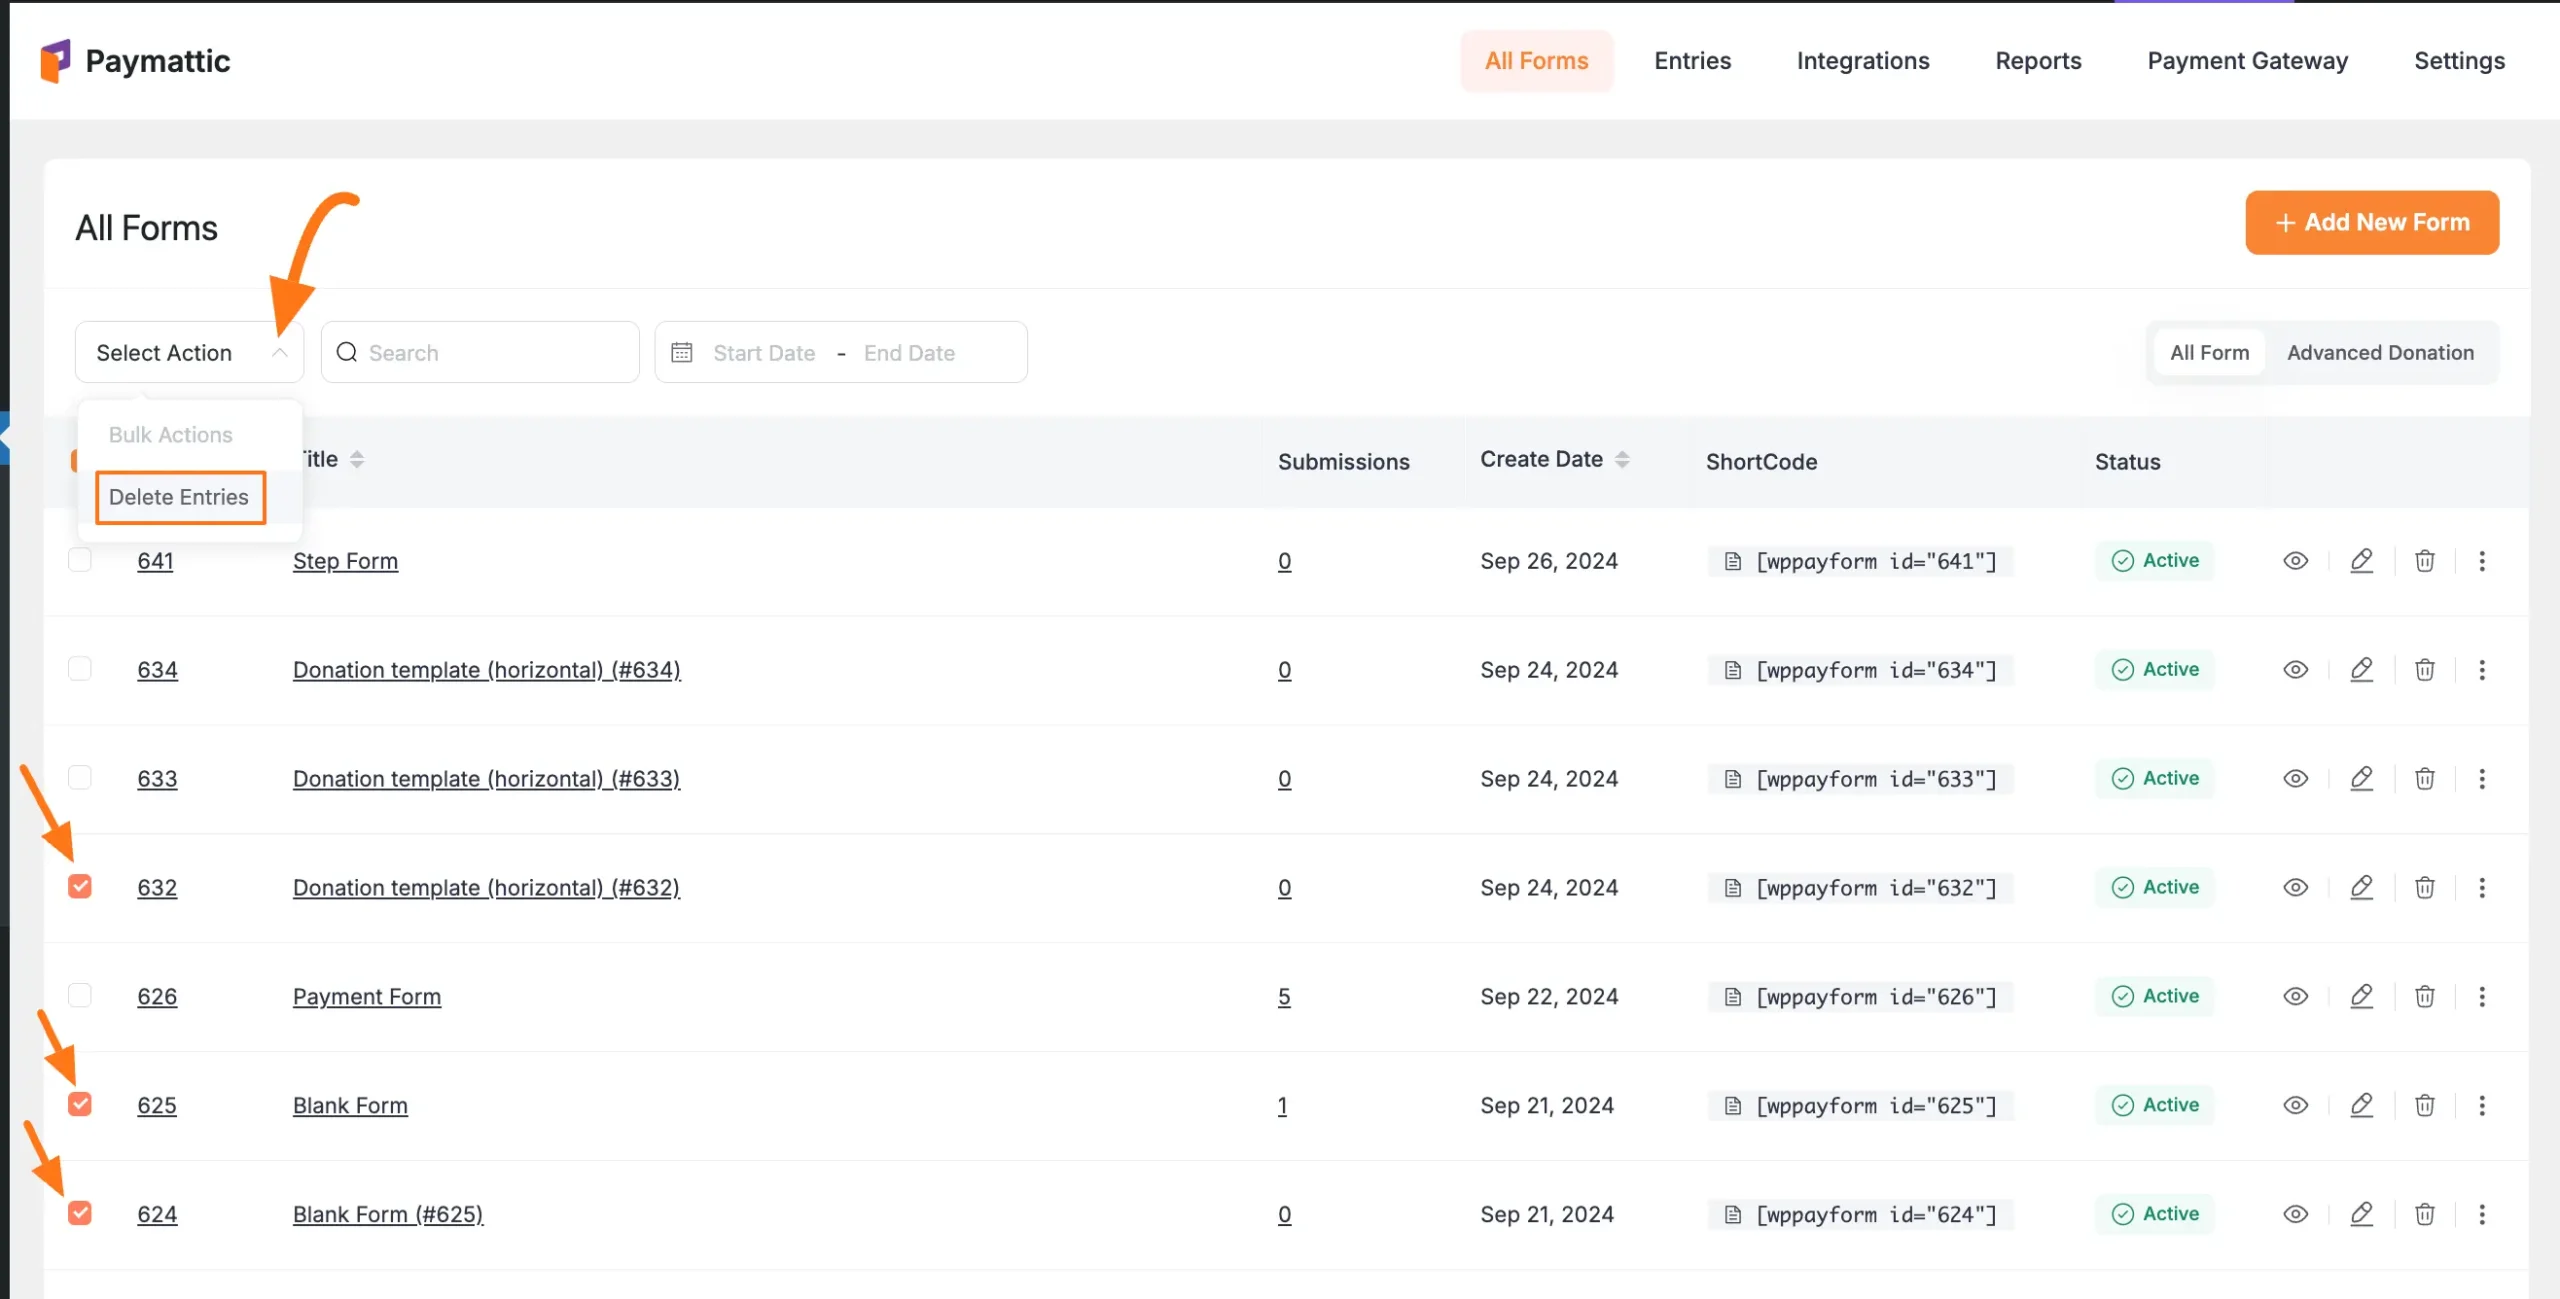Click the Paymattic logo icon

56,61
